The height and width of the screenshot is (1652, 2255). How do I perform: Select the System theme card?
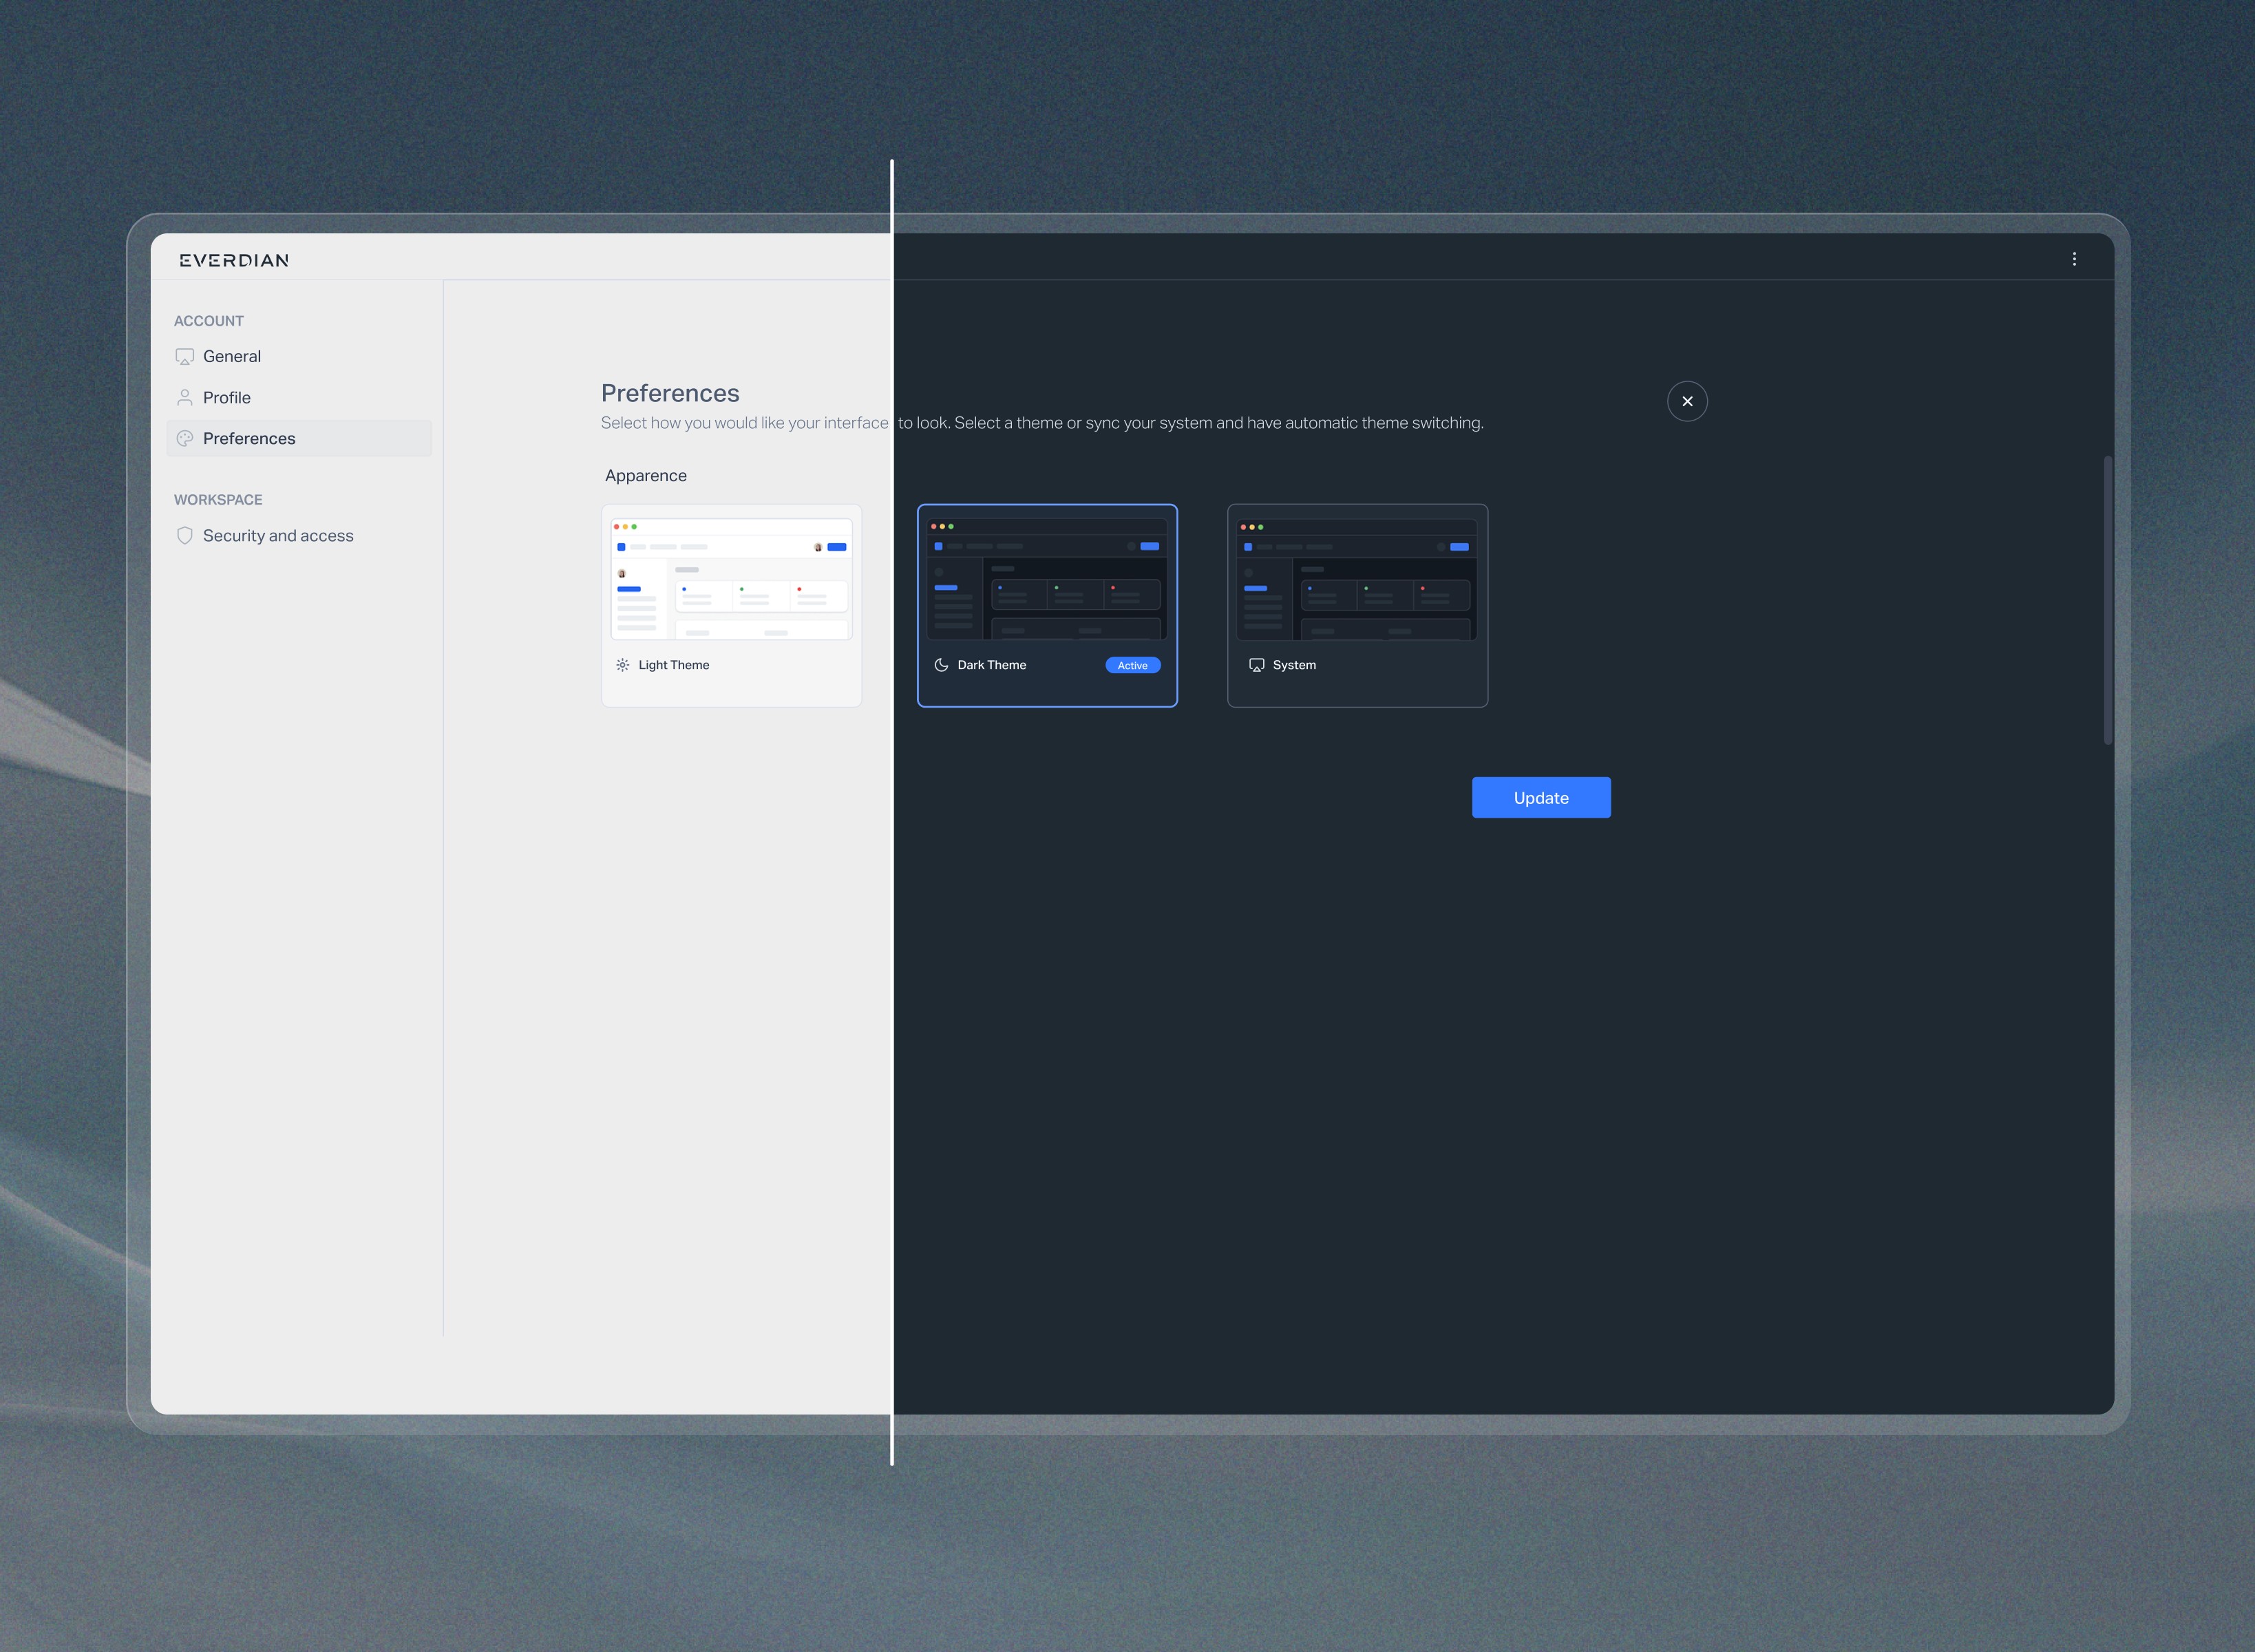pos(1357,688)
